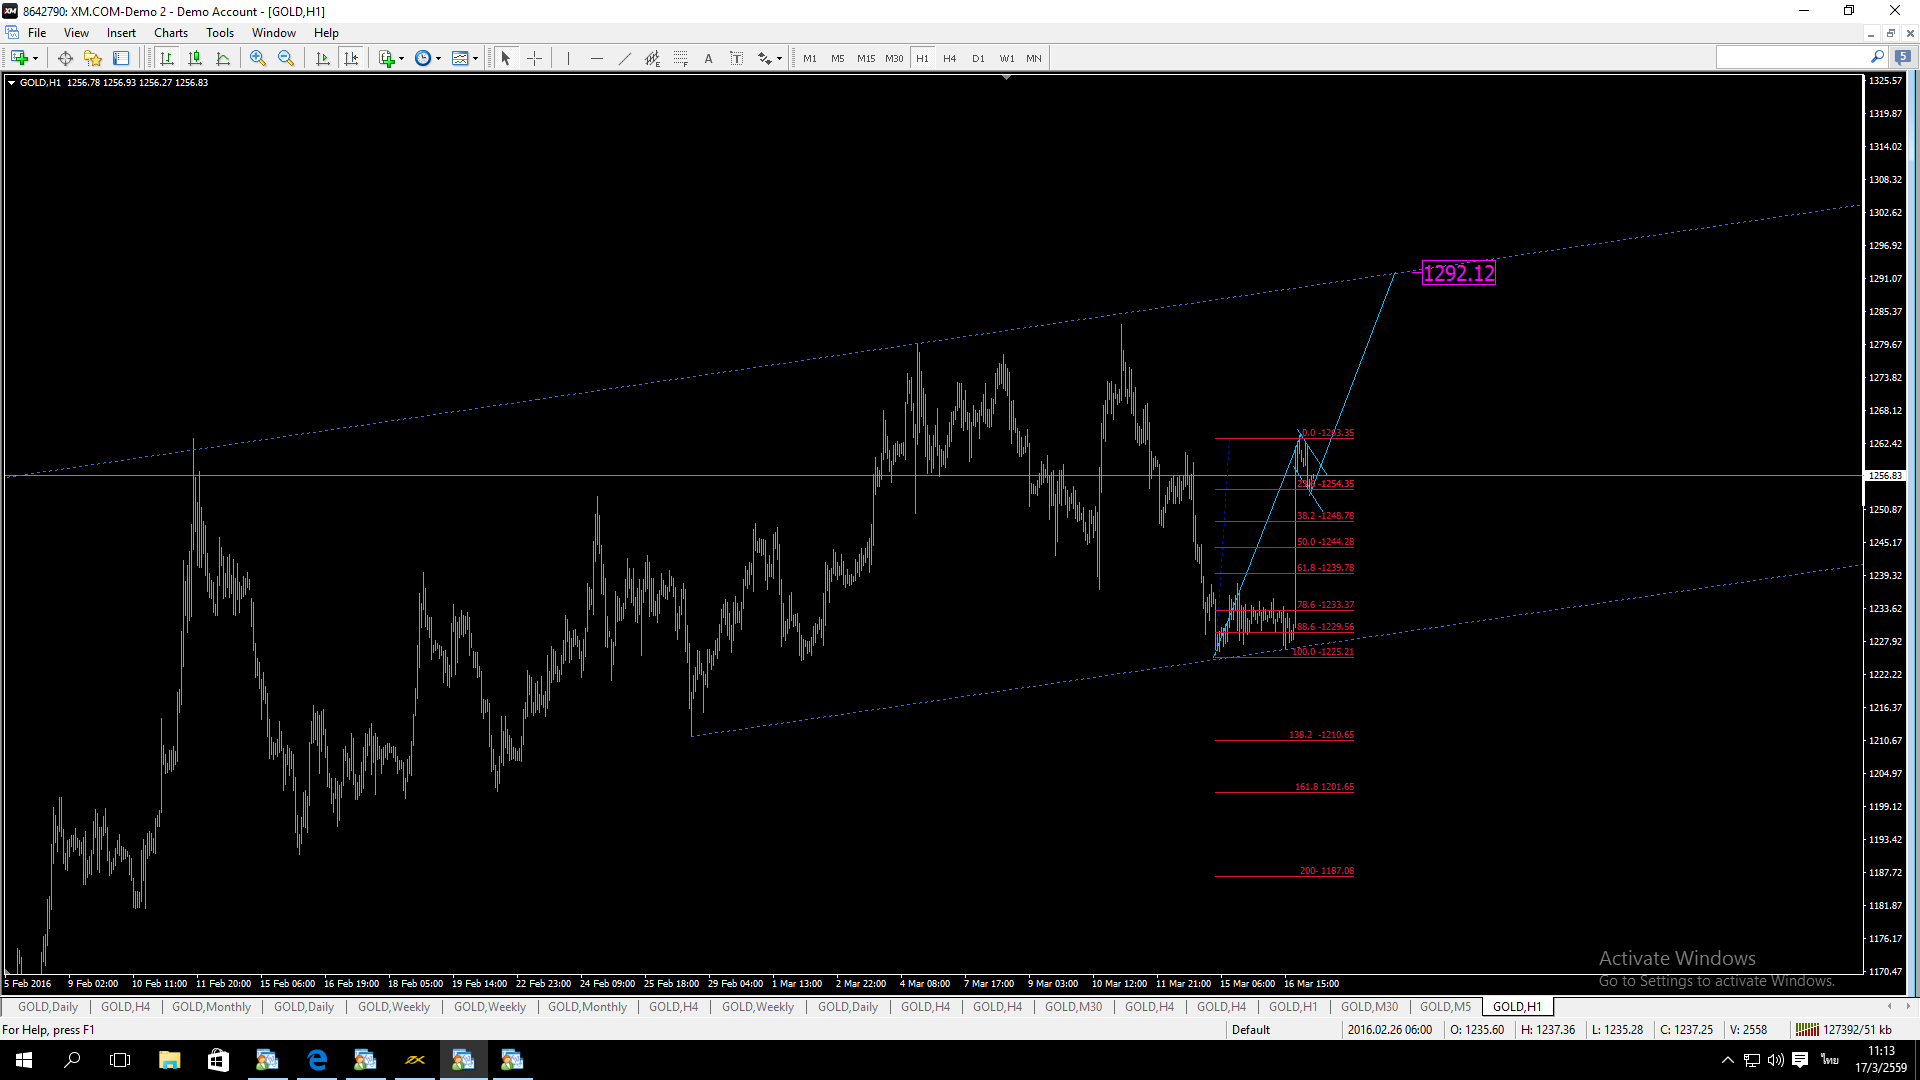1920x1080 pixels.
Task: Click the Zoom Out magnifier icon
Action: [286, 58]
